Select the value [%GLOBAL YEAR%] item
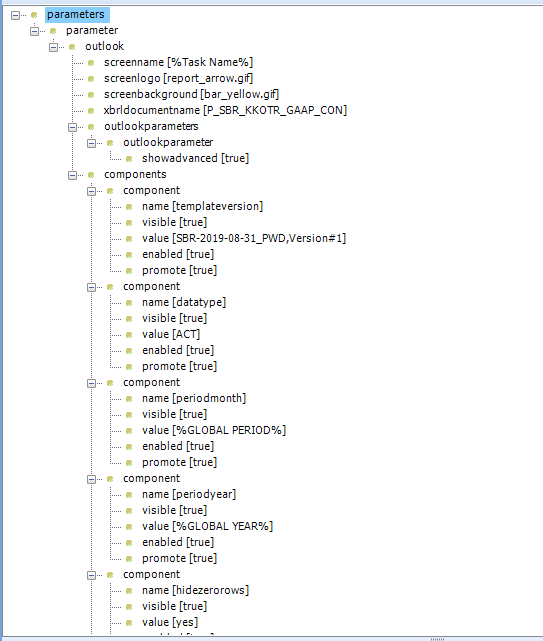Screen dimensions: 543x641 207,527
